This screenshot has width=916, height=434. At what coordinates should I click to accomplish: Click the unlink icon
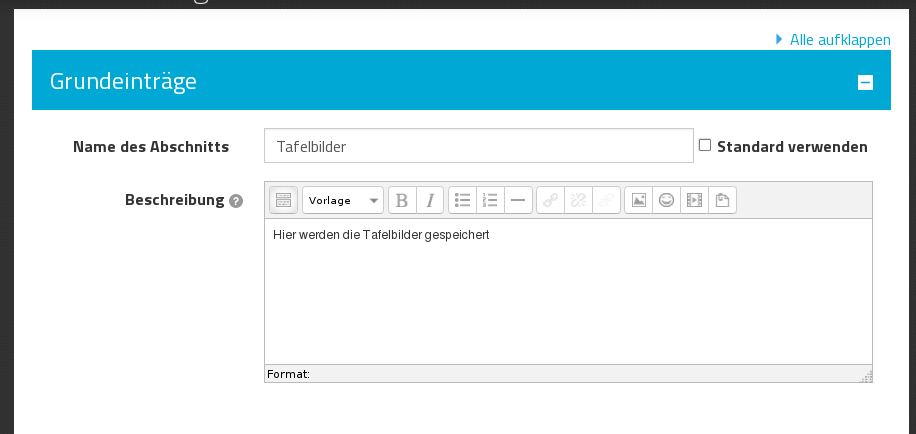click(578, 200)
